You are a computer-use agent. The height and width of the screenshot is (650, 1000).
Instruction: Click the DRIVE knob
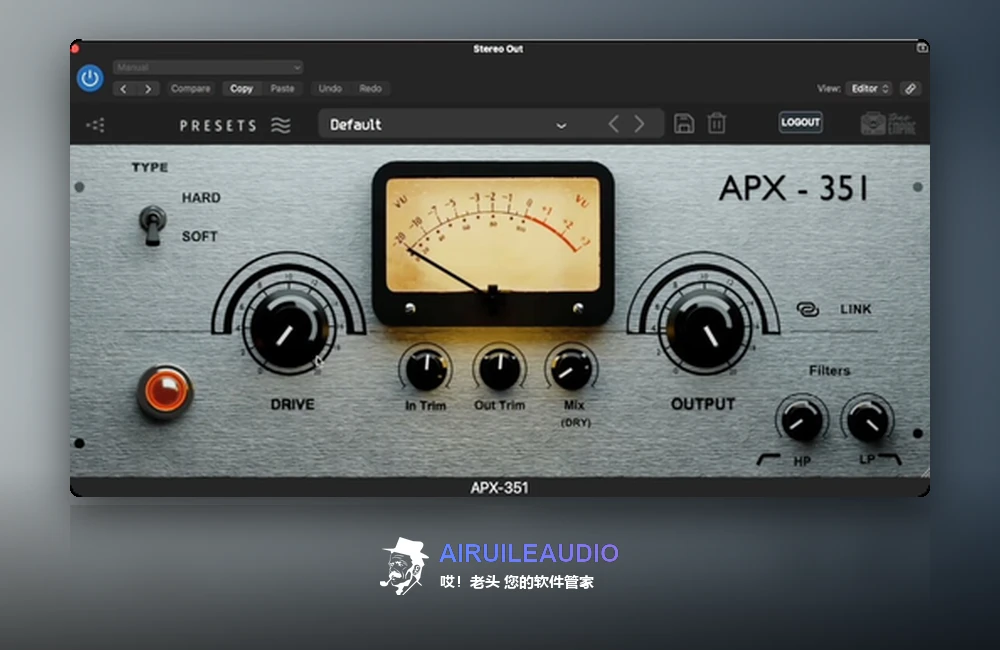[x=288, y=330]
